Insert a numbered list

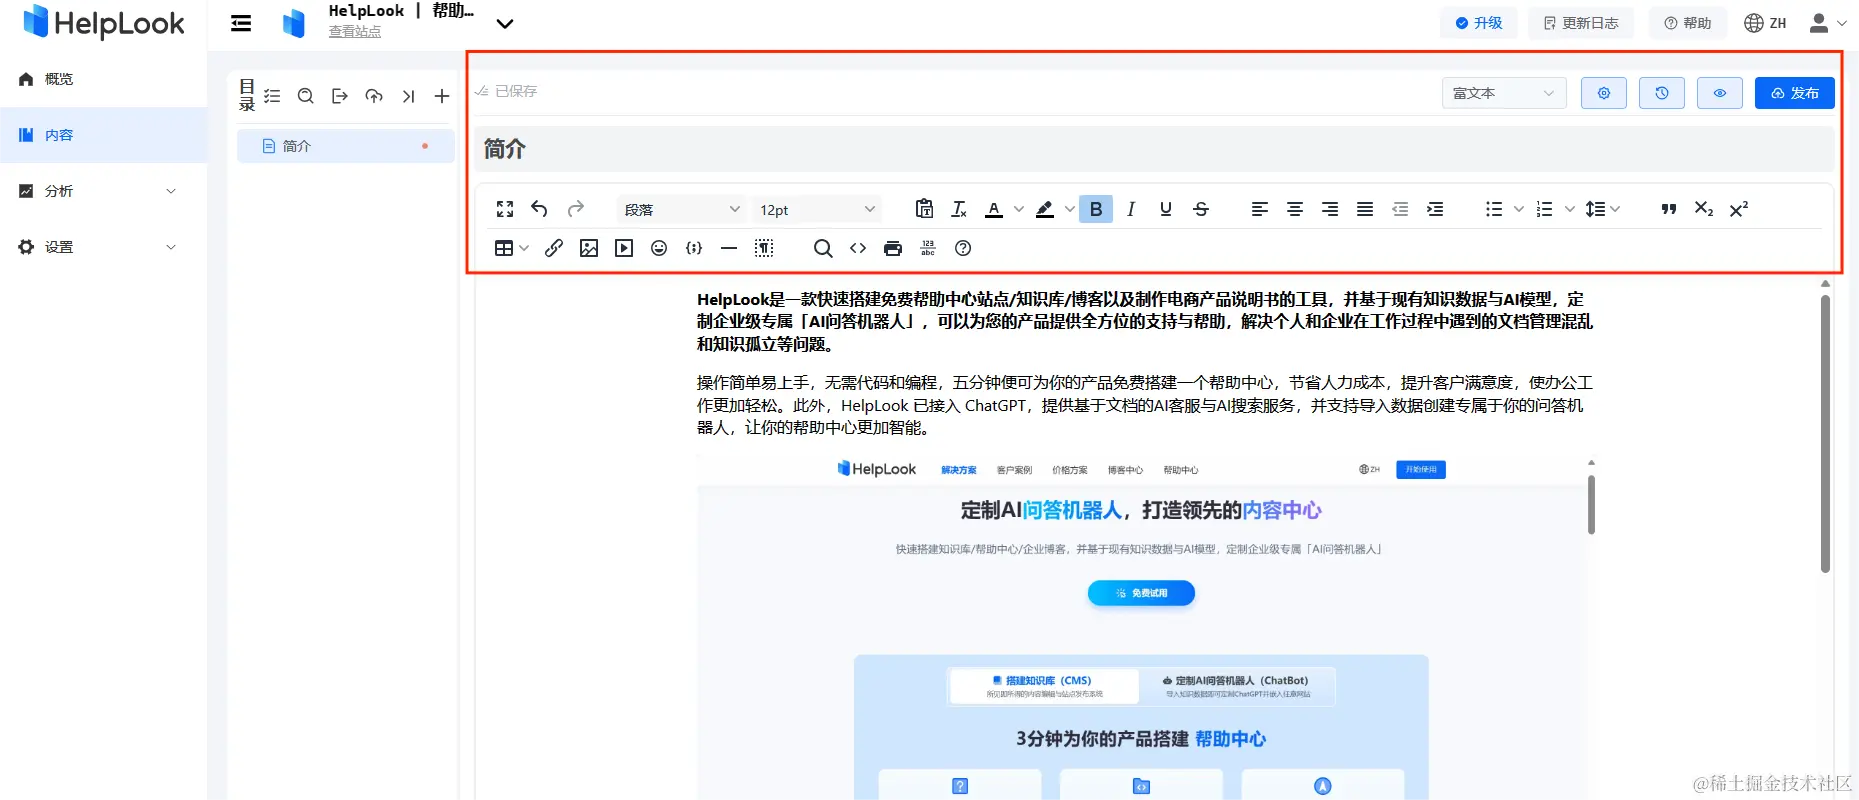(x=1545, y=209)
